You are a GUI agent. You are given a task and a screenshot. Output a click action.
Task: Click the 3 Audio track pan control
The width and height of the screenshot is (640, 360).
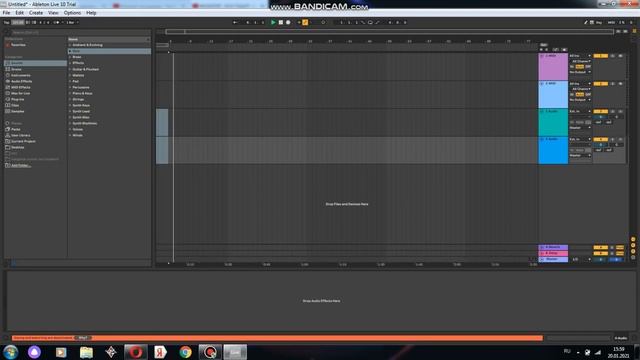[x=617, y=117]
